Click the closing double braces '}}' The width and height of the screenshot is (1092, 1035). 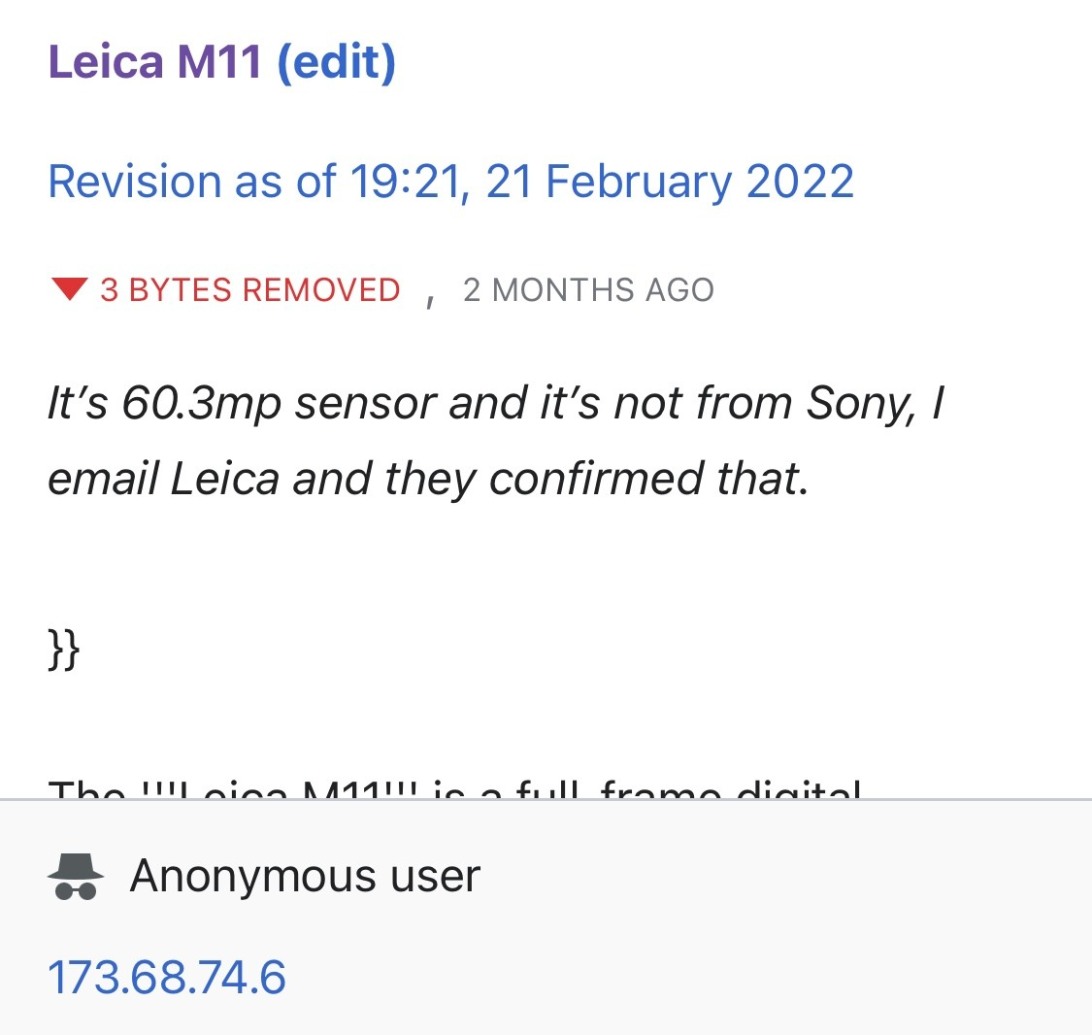[x=64, y=652]
